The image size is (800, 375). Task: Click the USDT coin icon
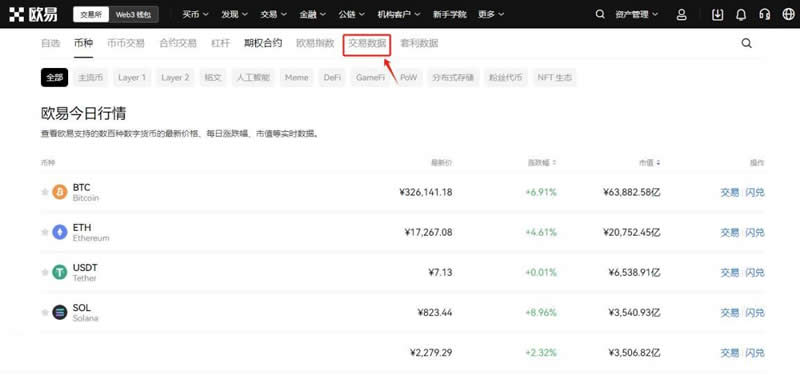[x=60, y=272]
